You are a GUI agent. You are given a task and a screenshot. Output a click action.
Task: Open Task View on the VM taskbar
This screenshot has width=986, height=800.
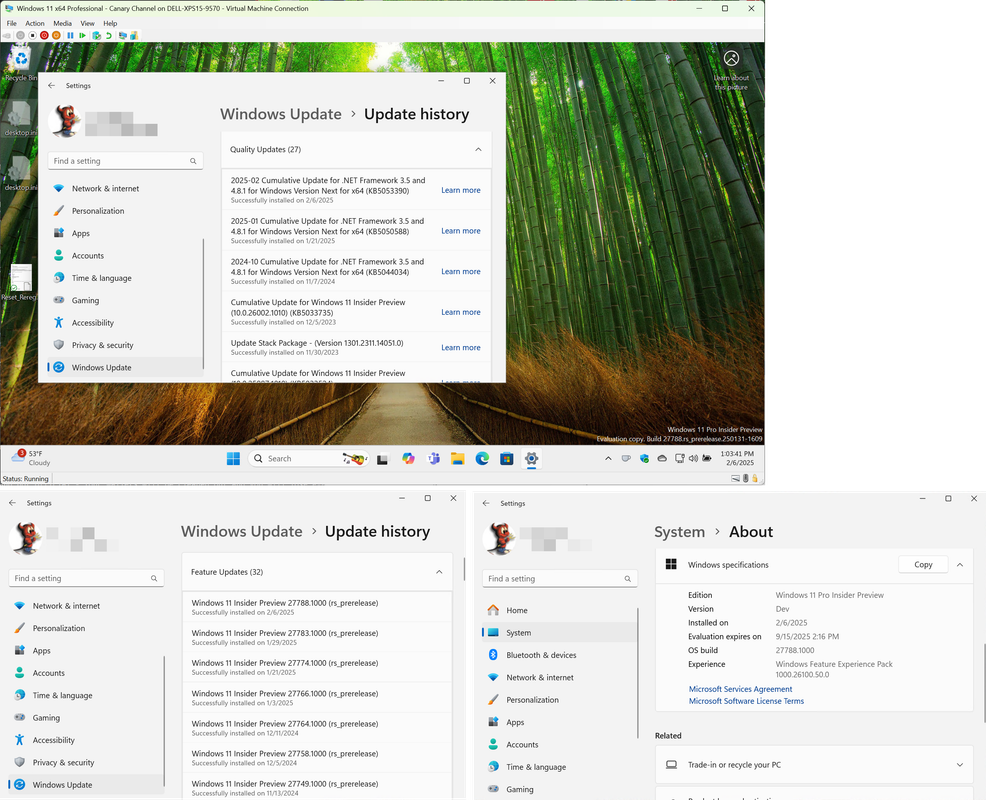(382, 458)
